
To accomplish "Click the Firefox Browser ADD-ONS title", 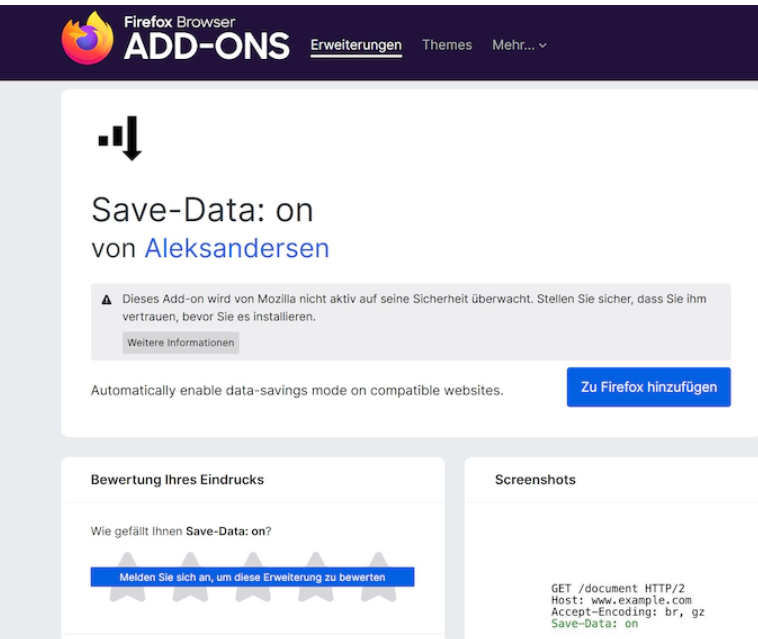I will point(206,39).
